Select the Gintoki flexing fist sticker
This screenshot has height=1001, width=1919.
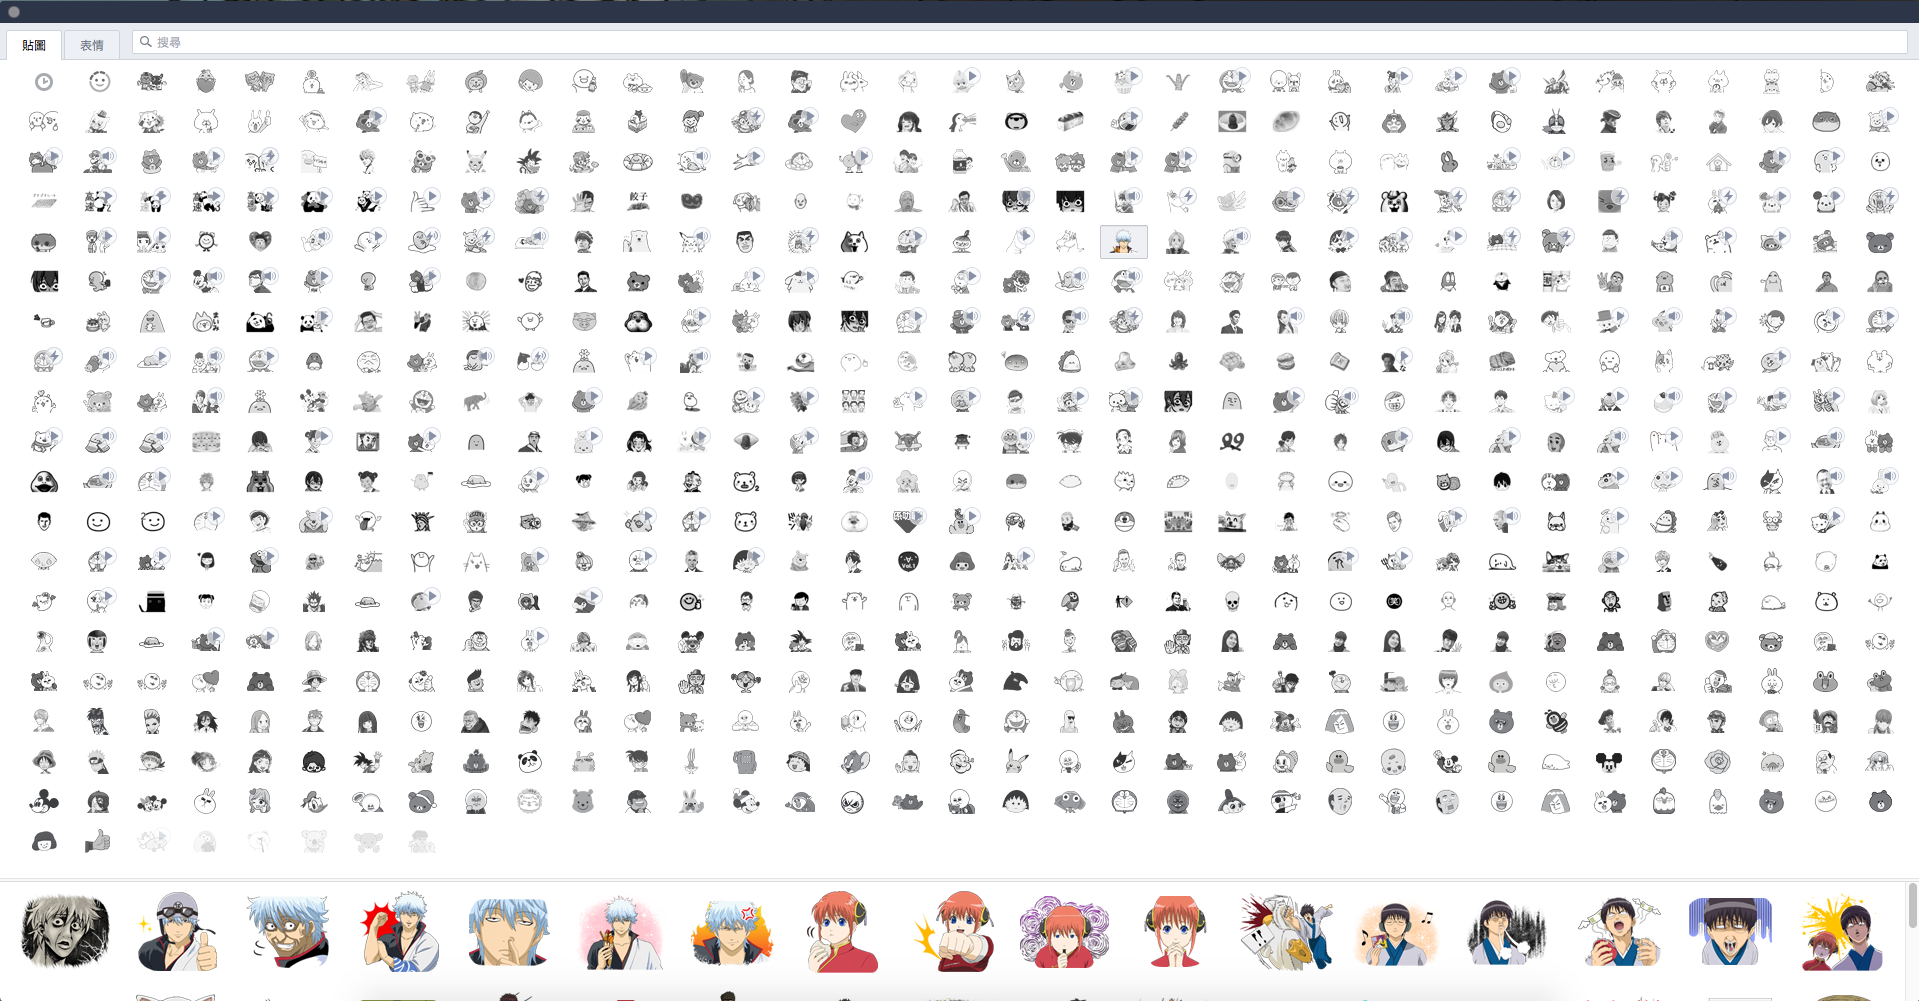pos(399,932)
